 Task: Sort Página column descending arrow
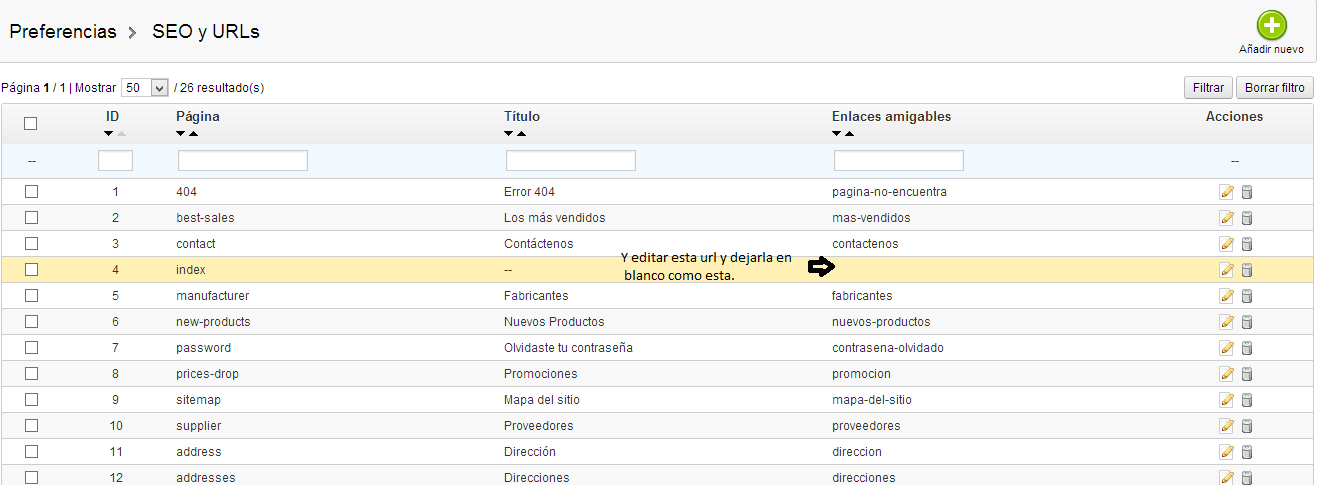pos(181,134)
